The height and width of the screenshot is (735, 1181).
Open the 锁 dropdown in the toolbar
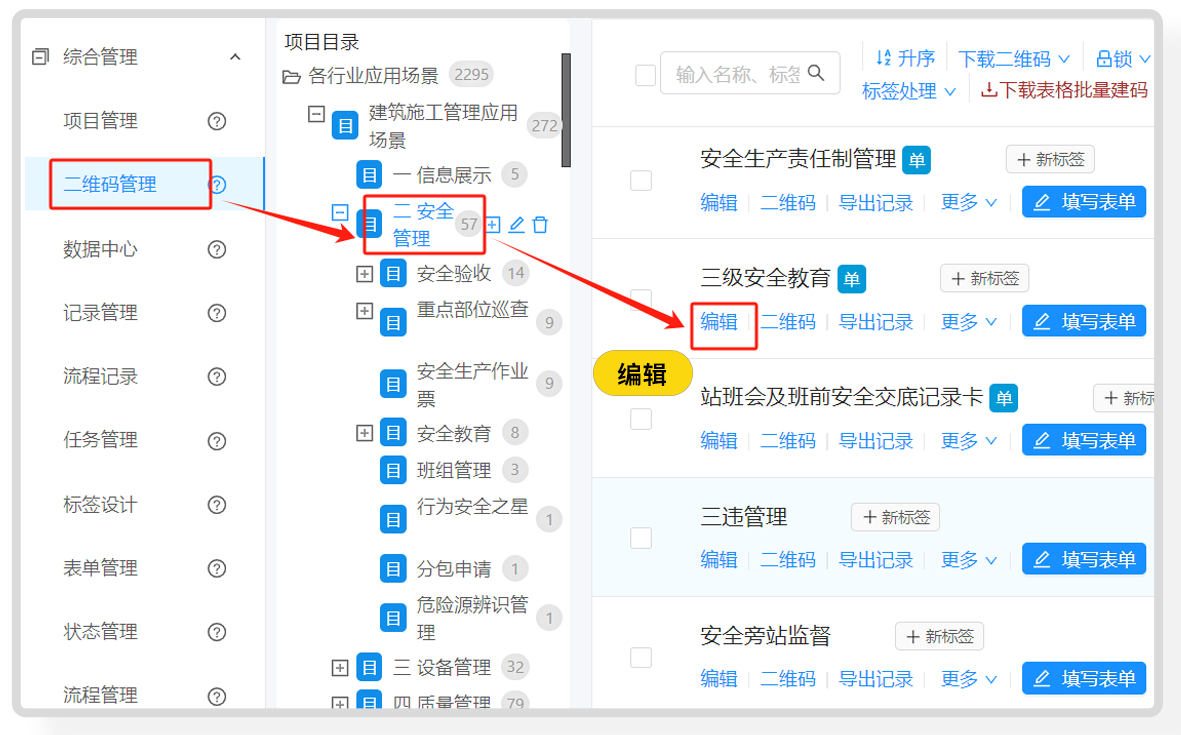pyautogui.click(x=1122, y=59)
